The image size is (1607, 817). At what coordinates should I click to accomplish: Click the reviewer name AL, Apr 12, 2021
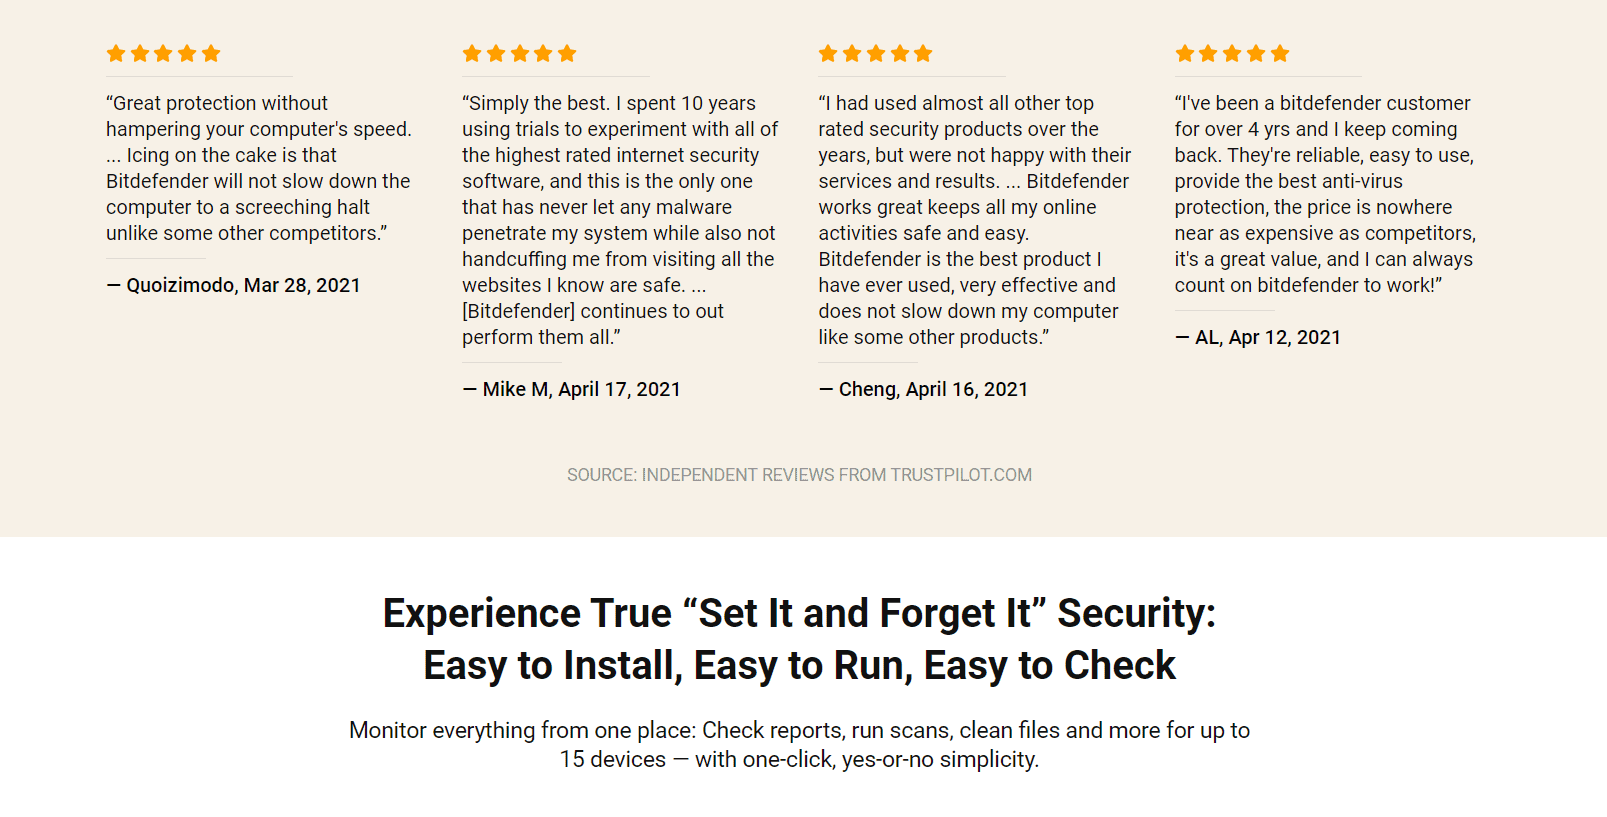pyautogui.click(x=1258, y=337)
